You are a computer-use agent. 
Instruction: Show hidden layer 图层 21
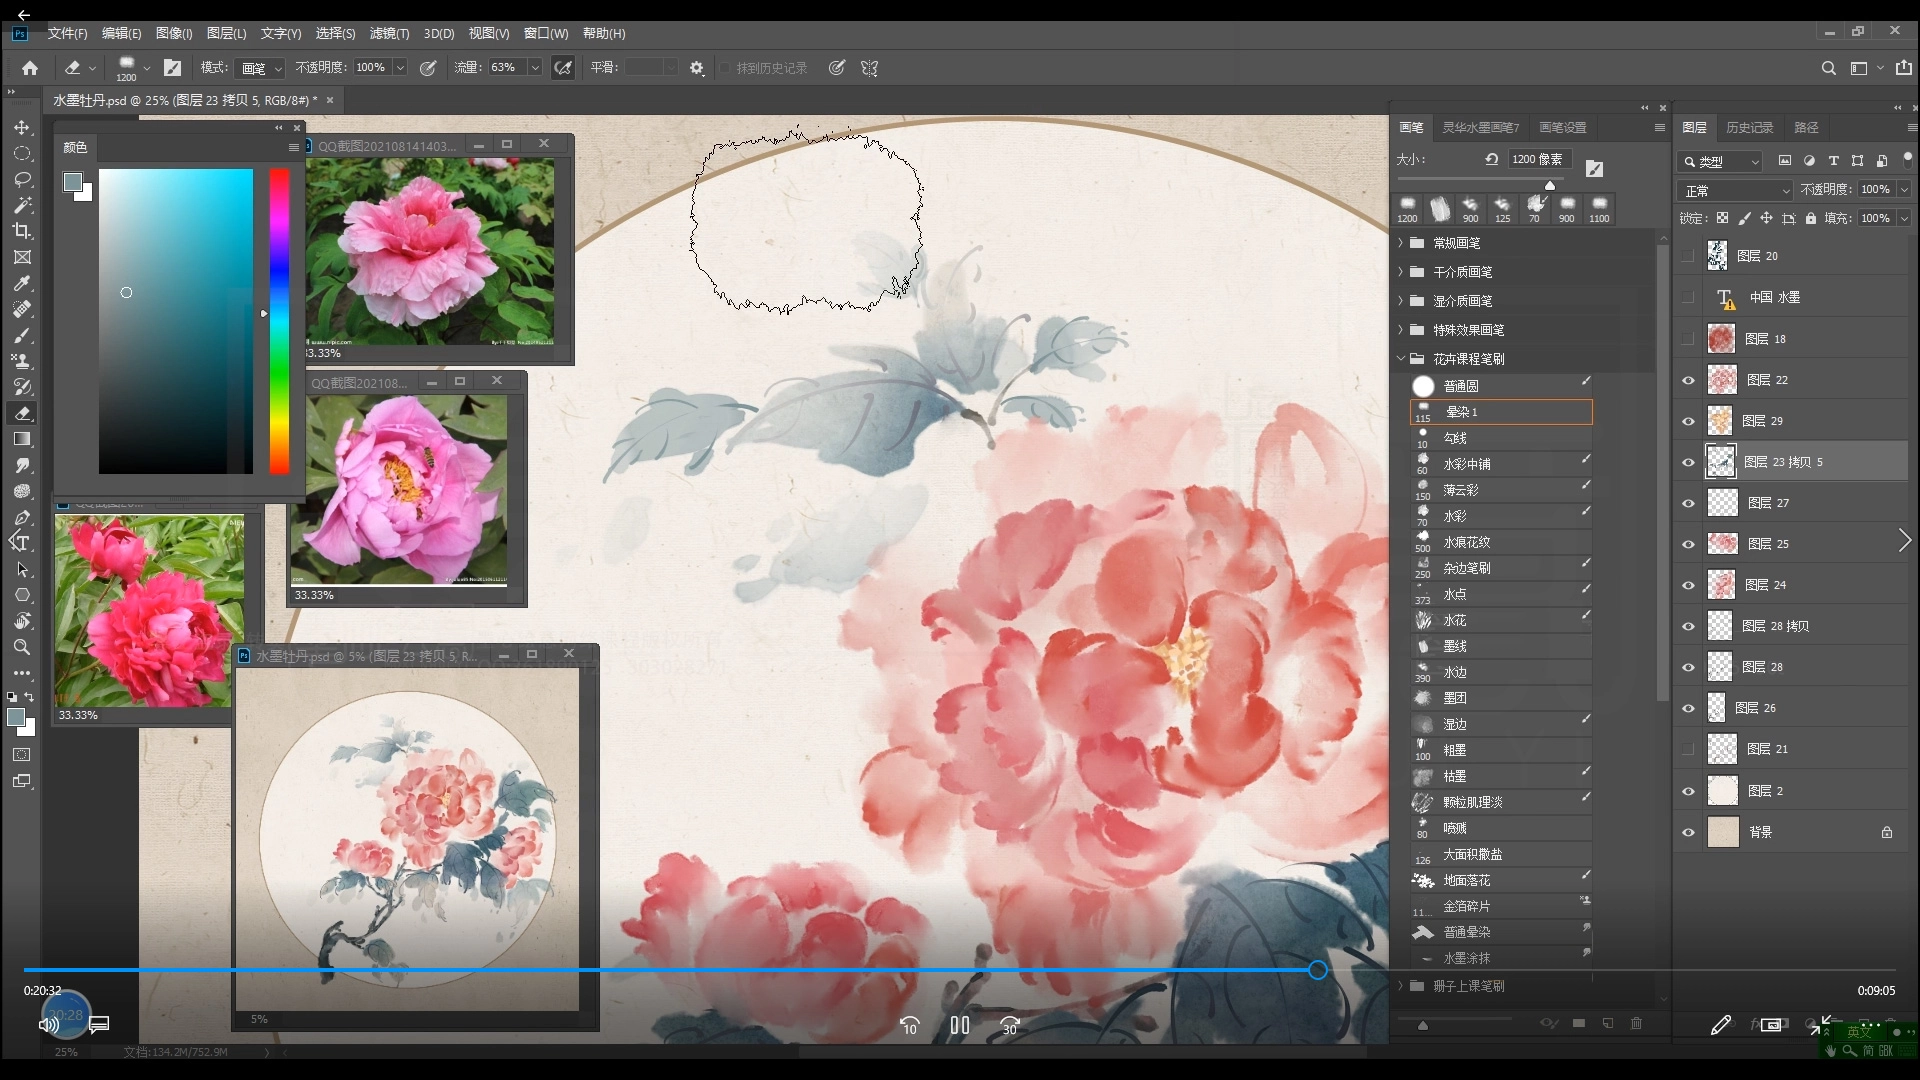point(1689,749)
